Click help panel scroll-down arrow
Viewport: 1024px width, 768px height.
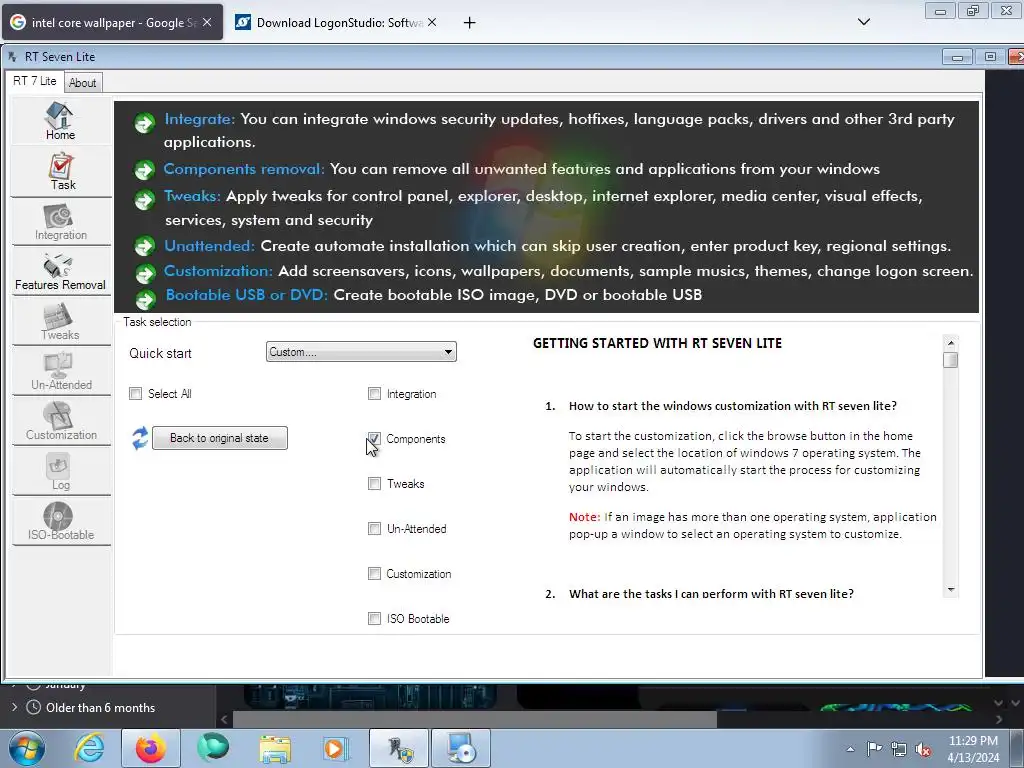click(x=950, y=589)
